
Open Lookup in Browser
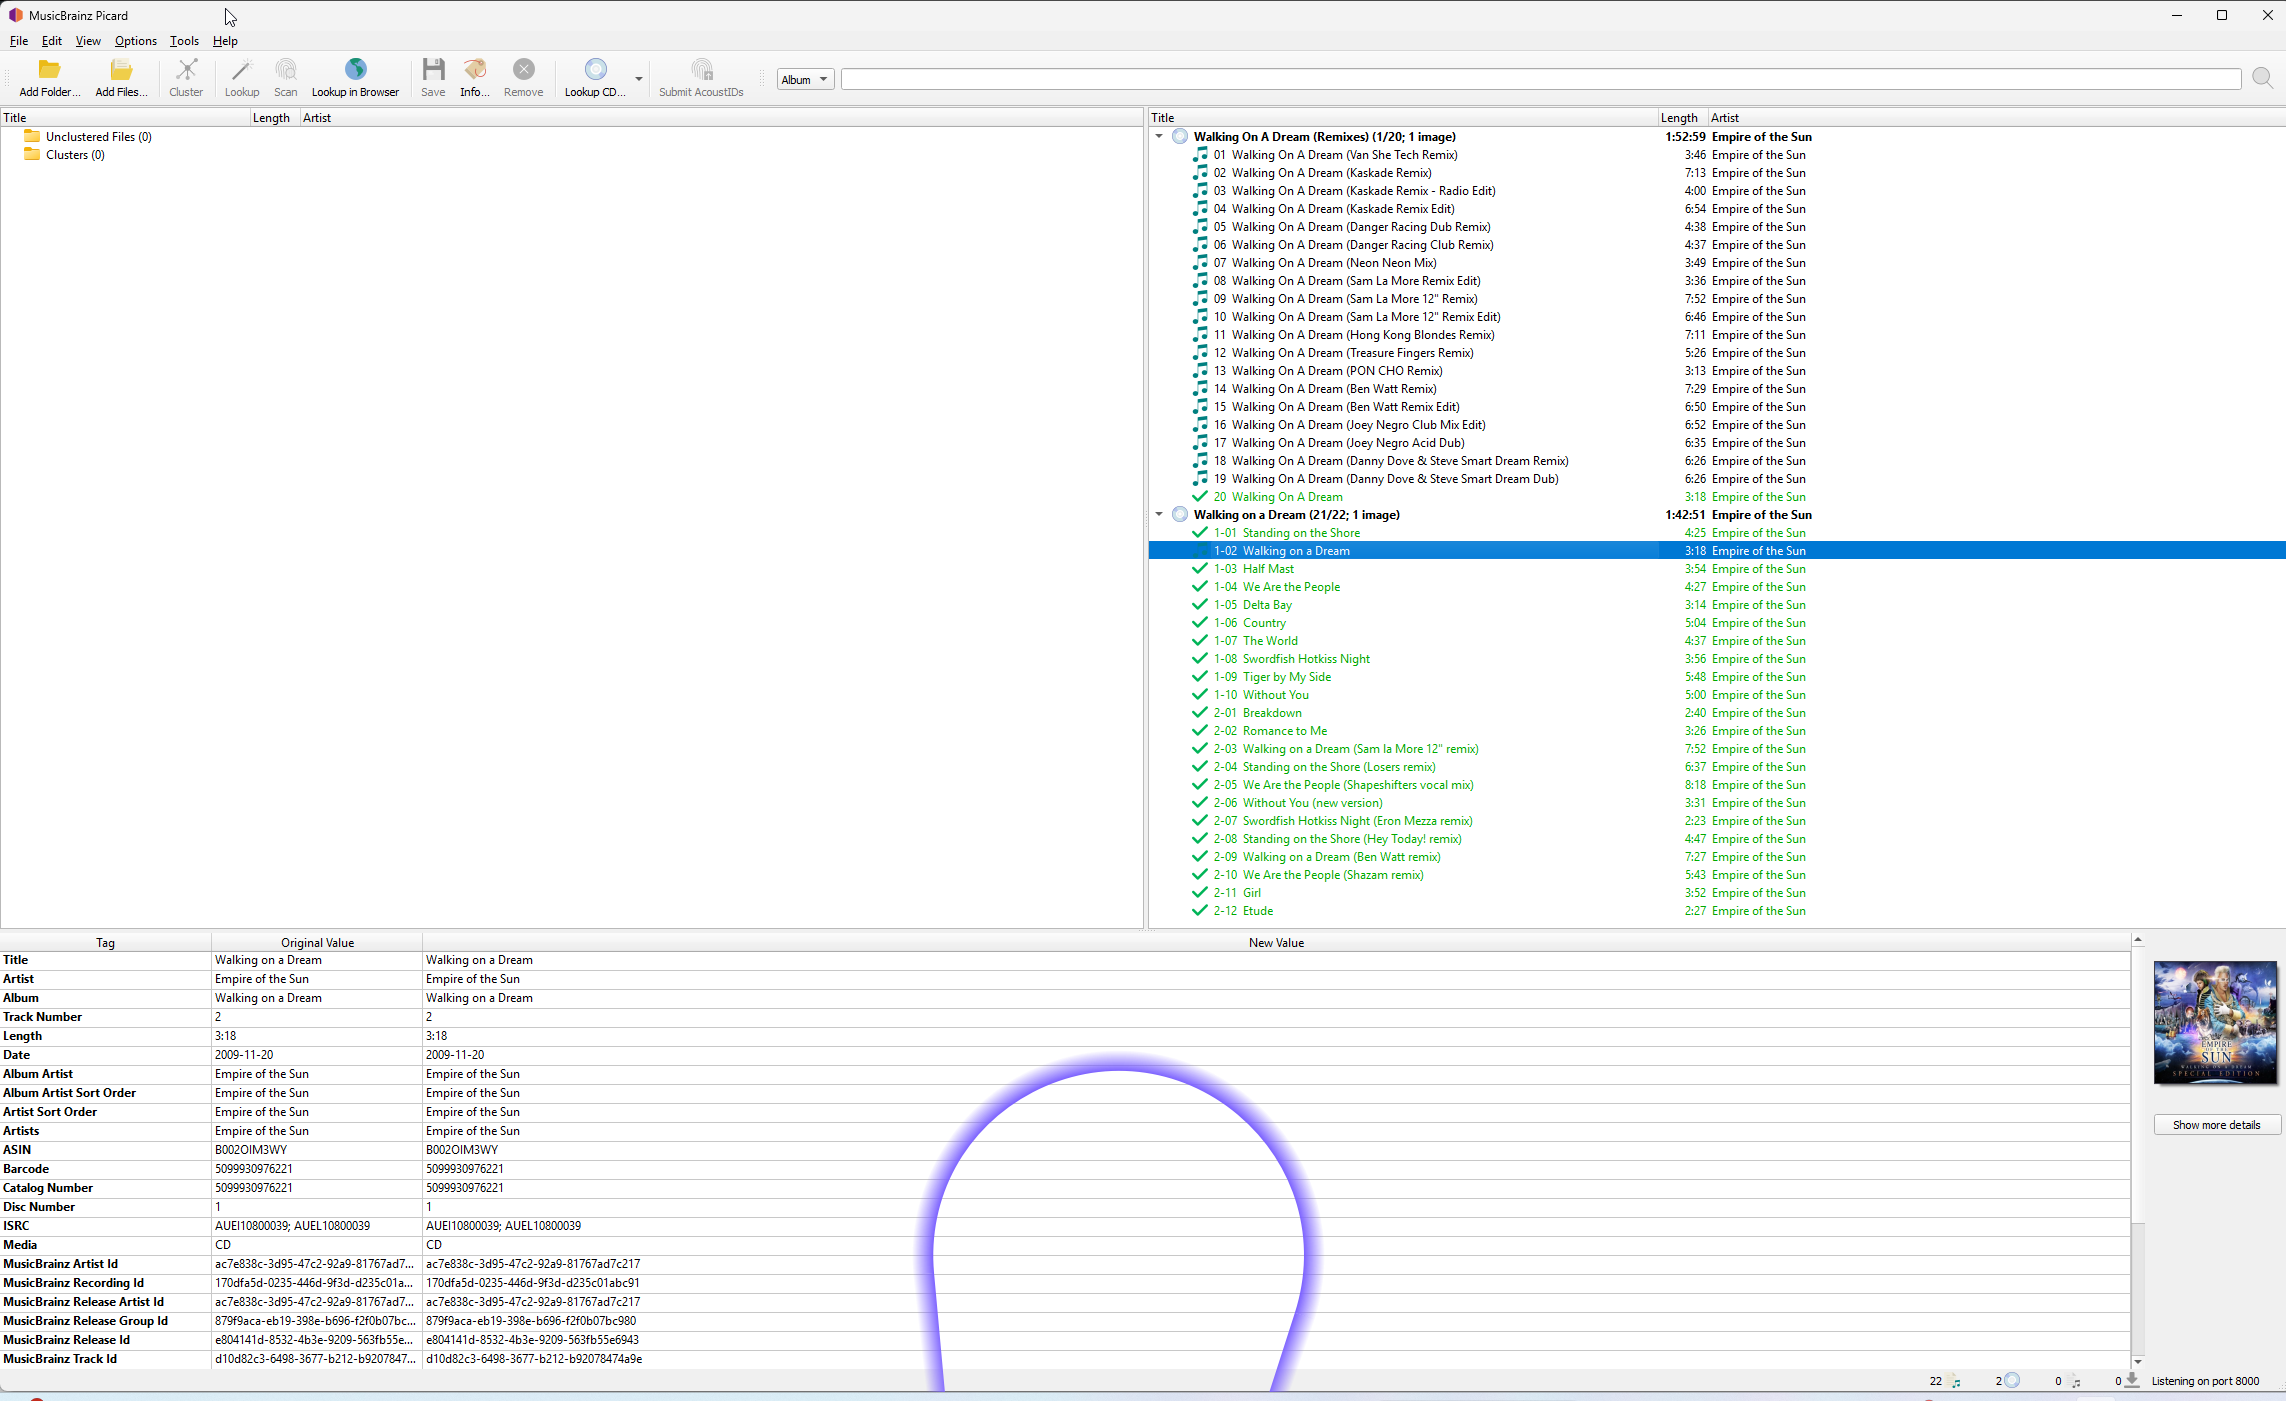tap(355, 70)
